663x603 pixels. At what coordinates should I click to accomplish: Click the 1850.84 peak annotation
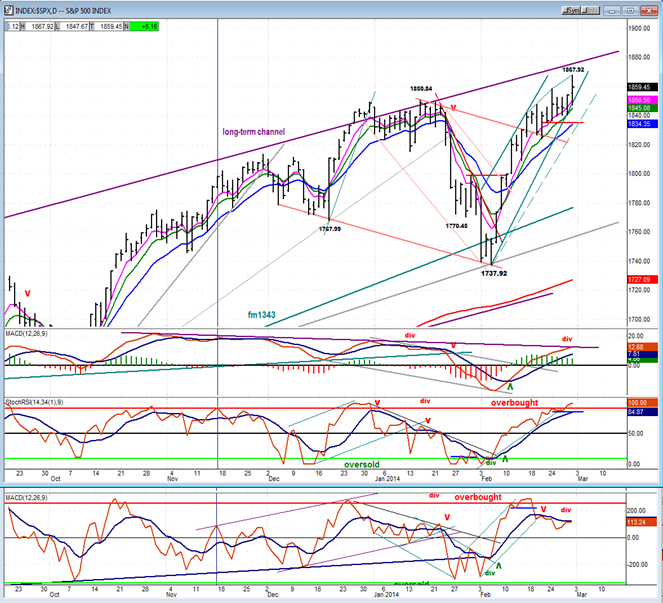[421, 89]
